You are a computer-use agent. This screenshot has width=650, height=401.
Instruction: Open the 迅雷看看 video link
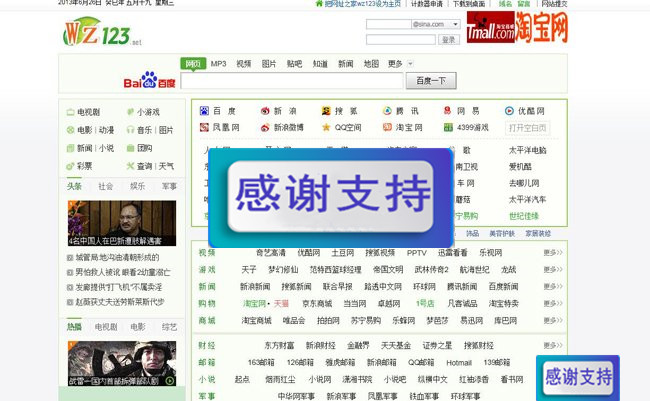[453, 253]
